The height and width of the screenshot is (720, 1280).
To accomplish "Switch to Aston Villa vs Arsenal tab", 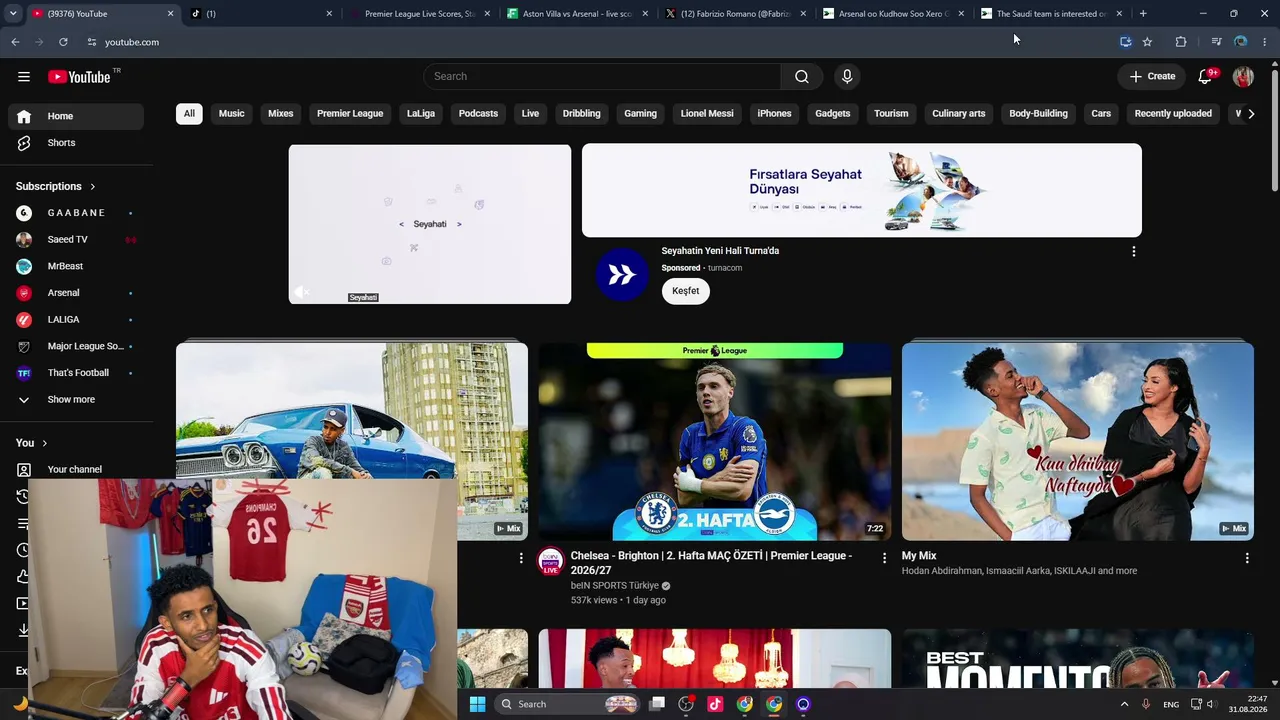I will click(x=577, y=14).
